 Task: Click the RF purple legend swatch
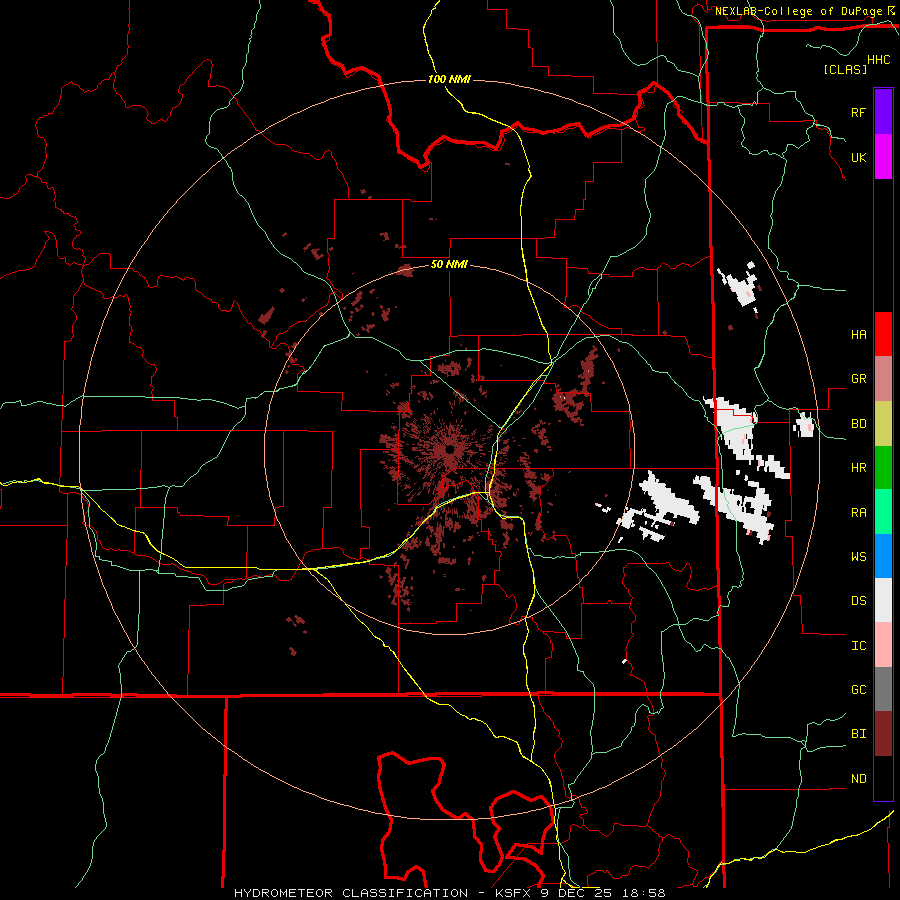pyautogui.click(x=883, y=112)
